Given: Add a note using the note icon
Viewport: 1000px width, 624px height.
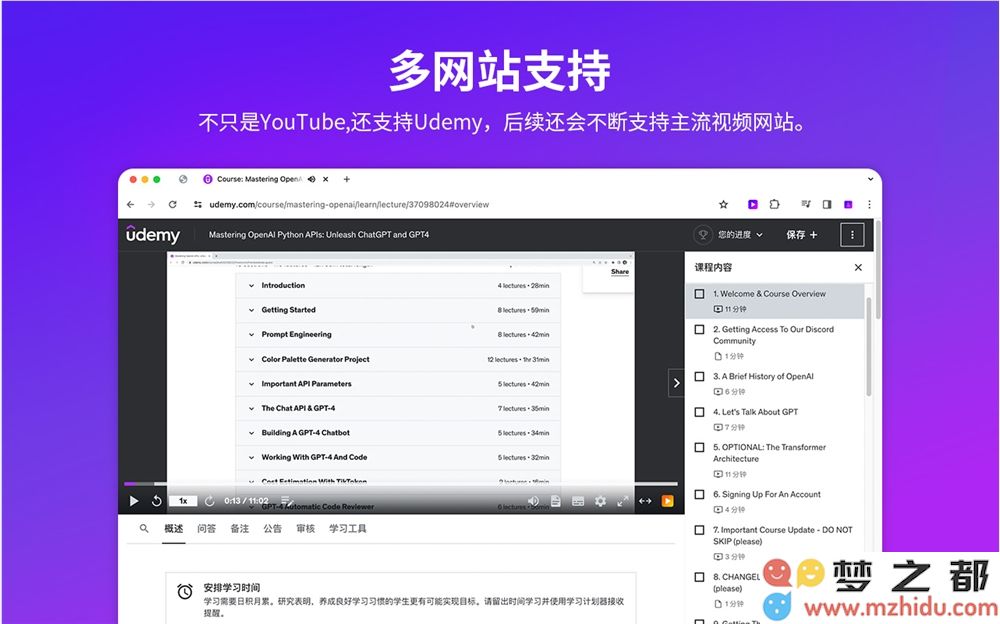Looking at the screenshot, I should click(x=287, y=501).
